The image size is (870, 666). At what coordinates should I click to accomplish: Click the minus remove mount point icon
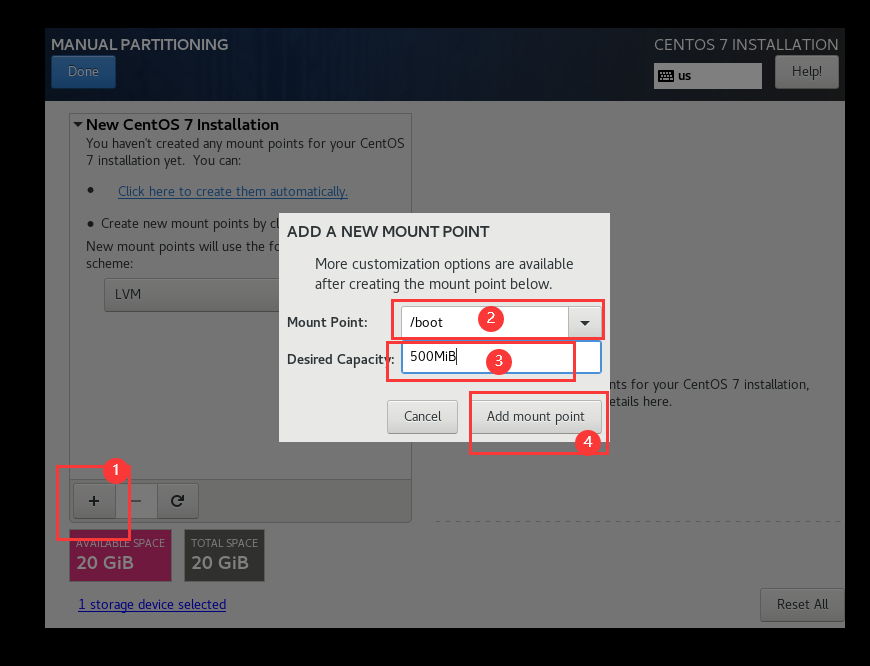point(136,501)
